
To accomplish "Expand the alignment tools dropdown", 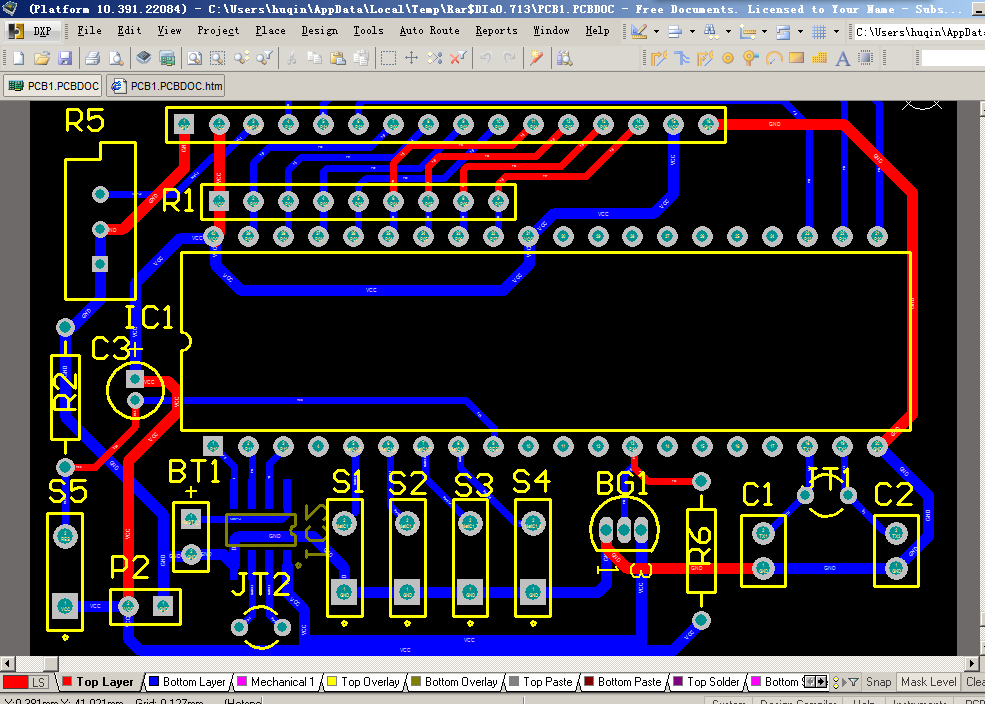I will [692, 31].
